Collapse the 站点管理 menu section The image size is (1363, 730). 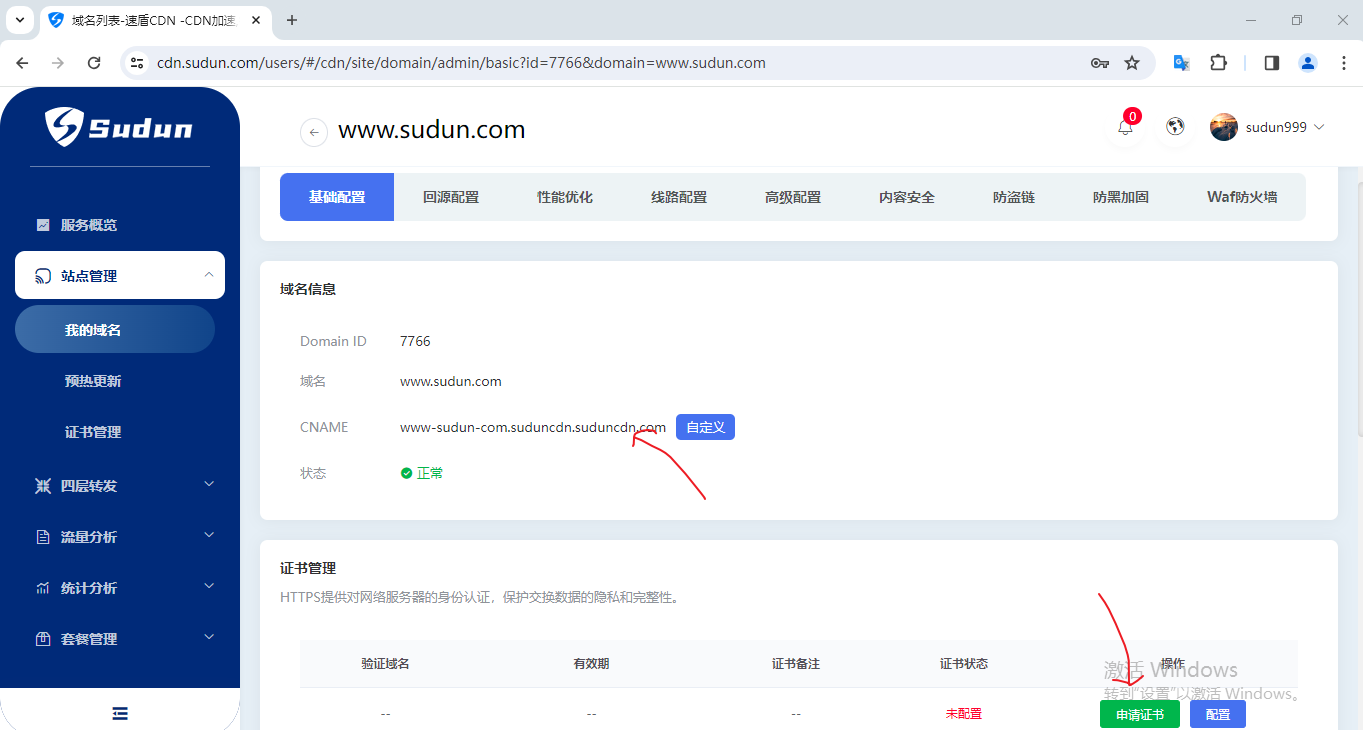(x=120, y=276)
